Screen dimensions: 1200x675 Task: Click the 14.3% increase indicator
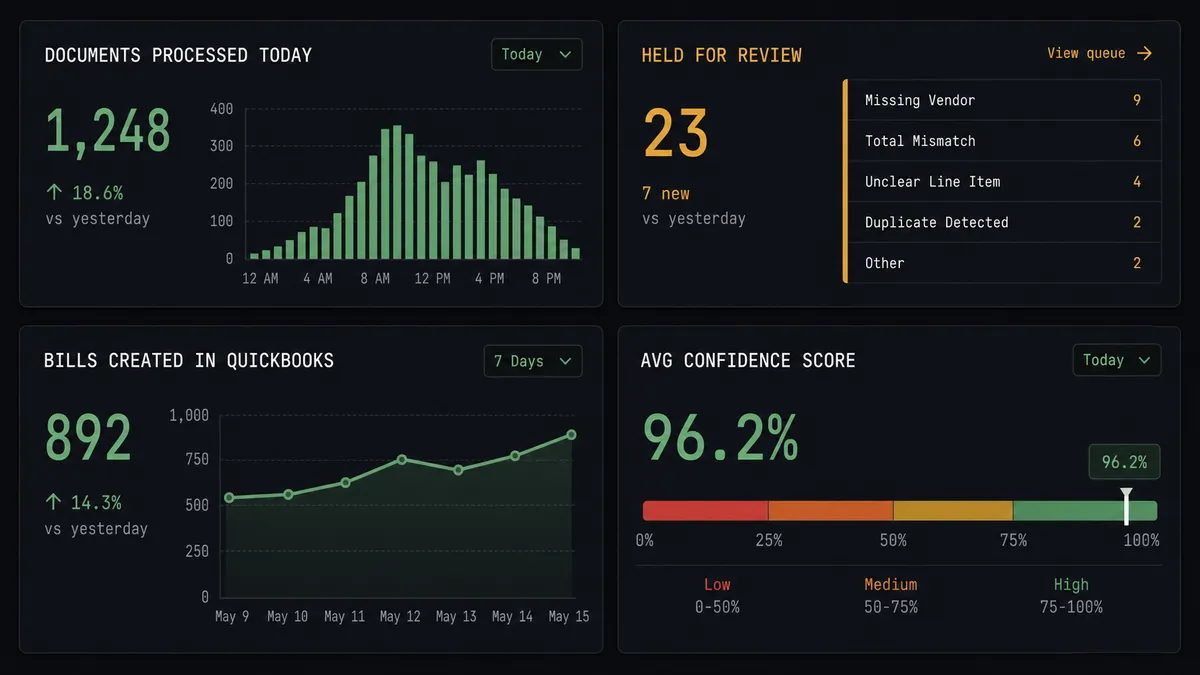click(84, 502)
